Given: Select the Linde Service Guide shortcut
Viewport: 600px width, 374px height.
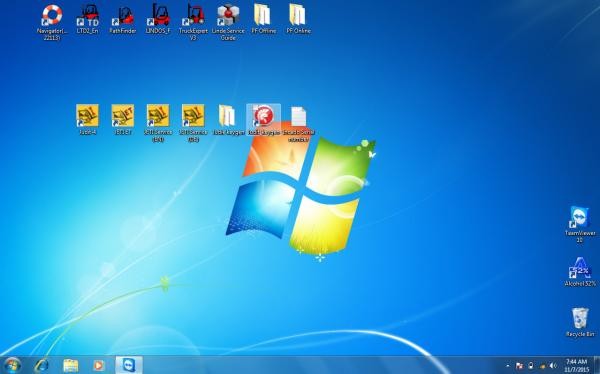Looking at the screenshot, I should 228,22.
